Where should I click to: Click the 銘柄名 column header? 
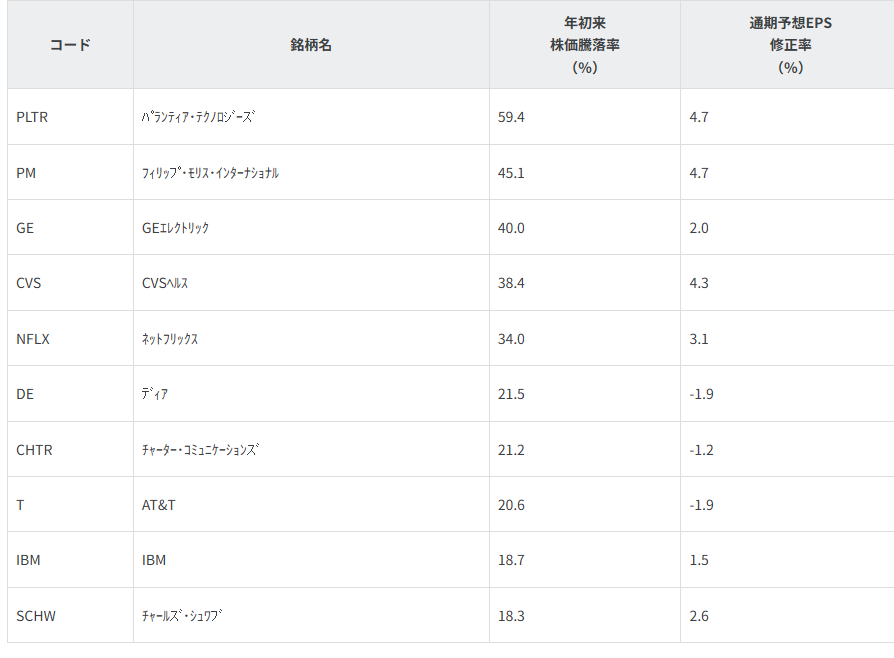coord(311,45)
